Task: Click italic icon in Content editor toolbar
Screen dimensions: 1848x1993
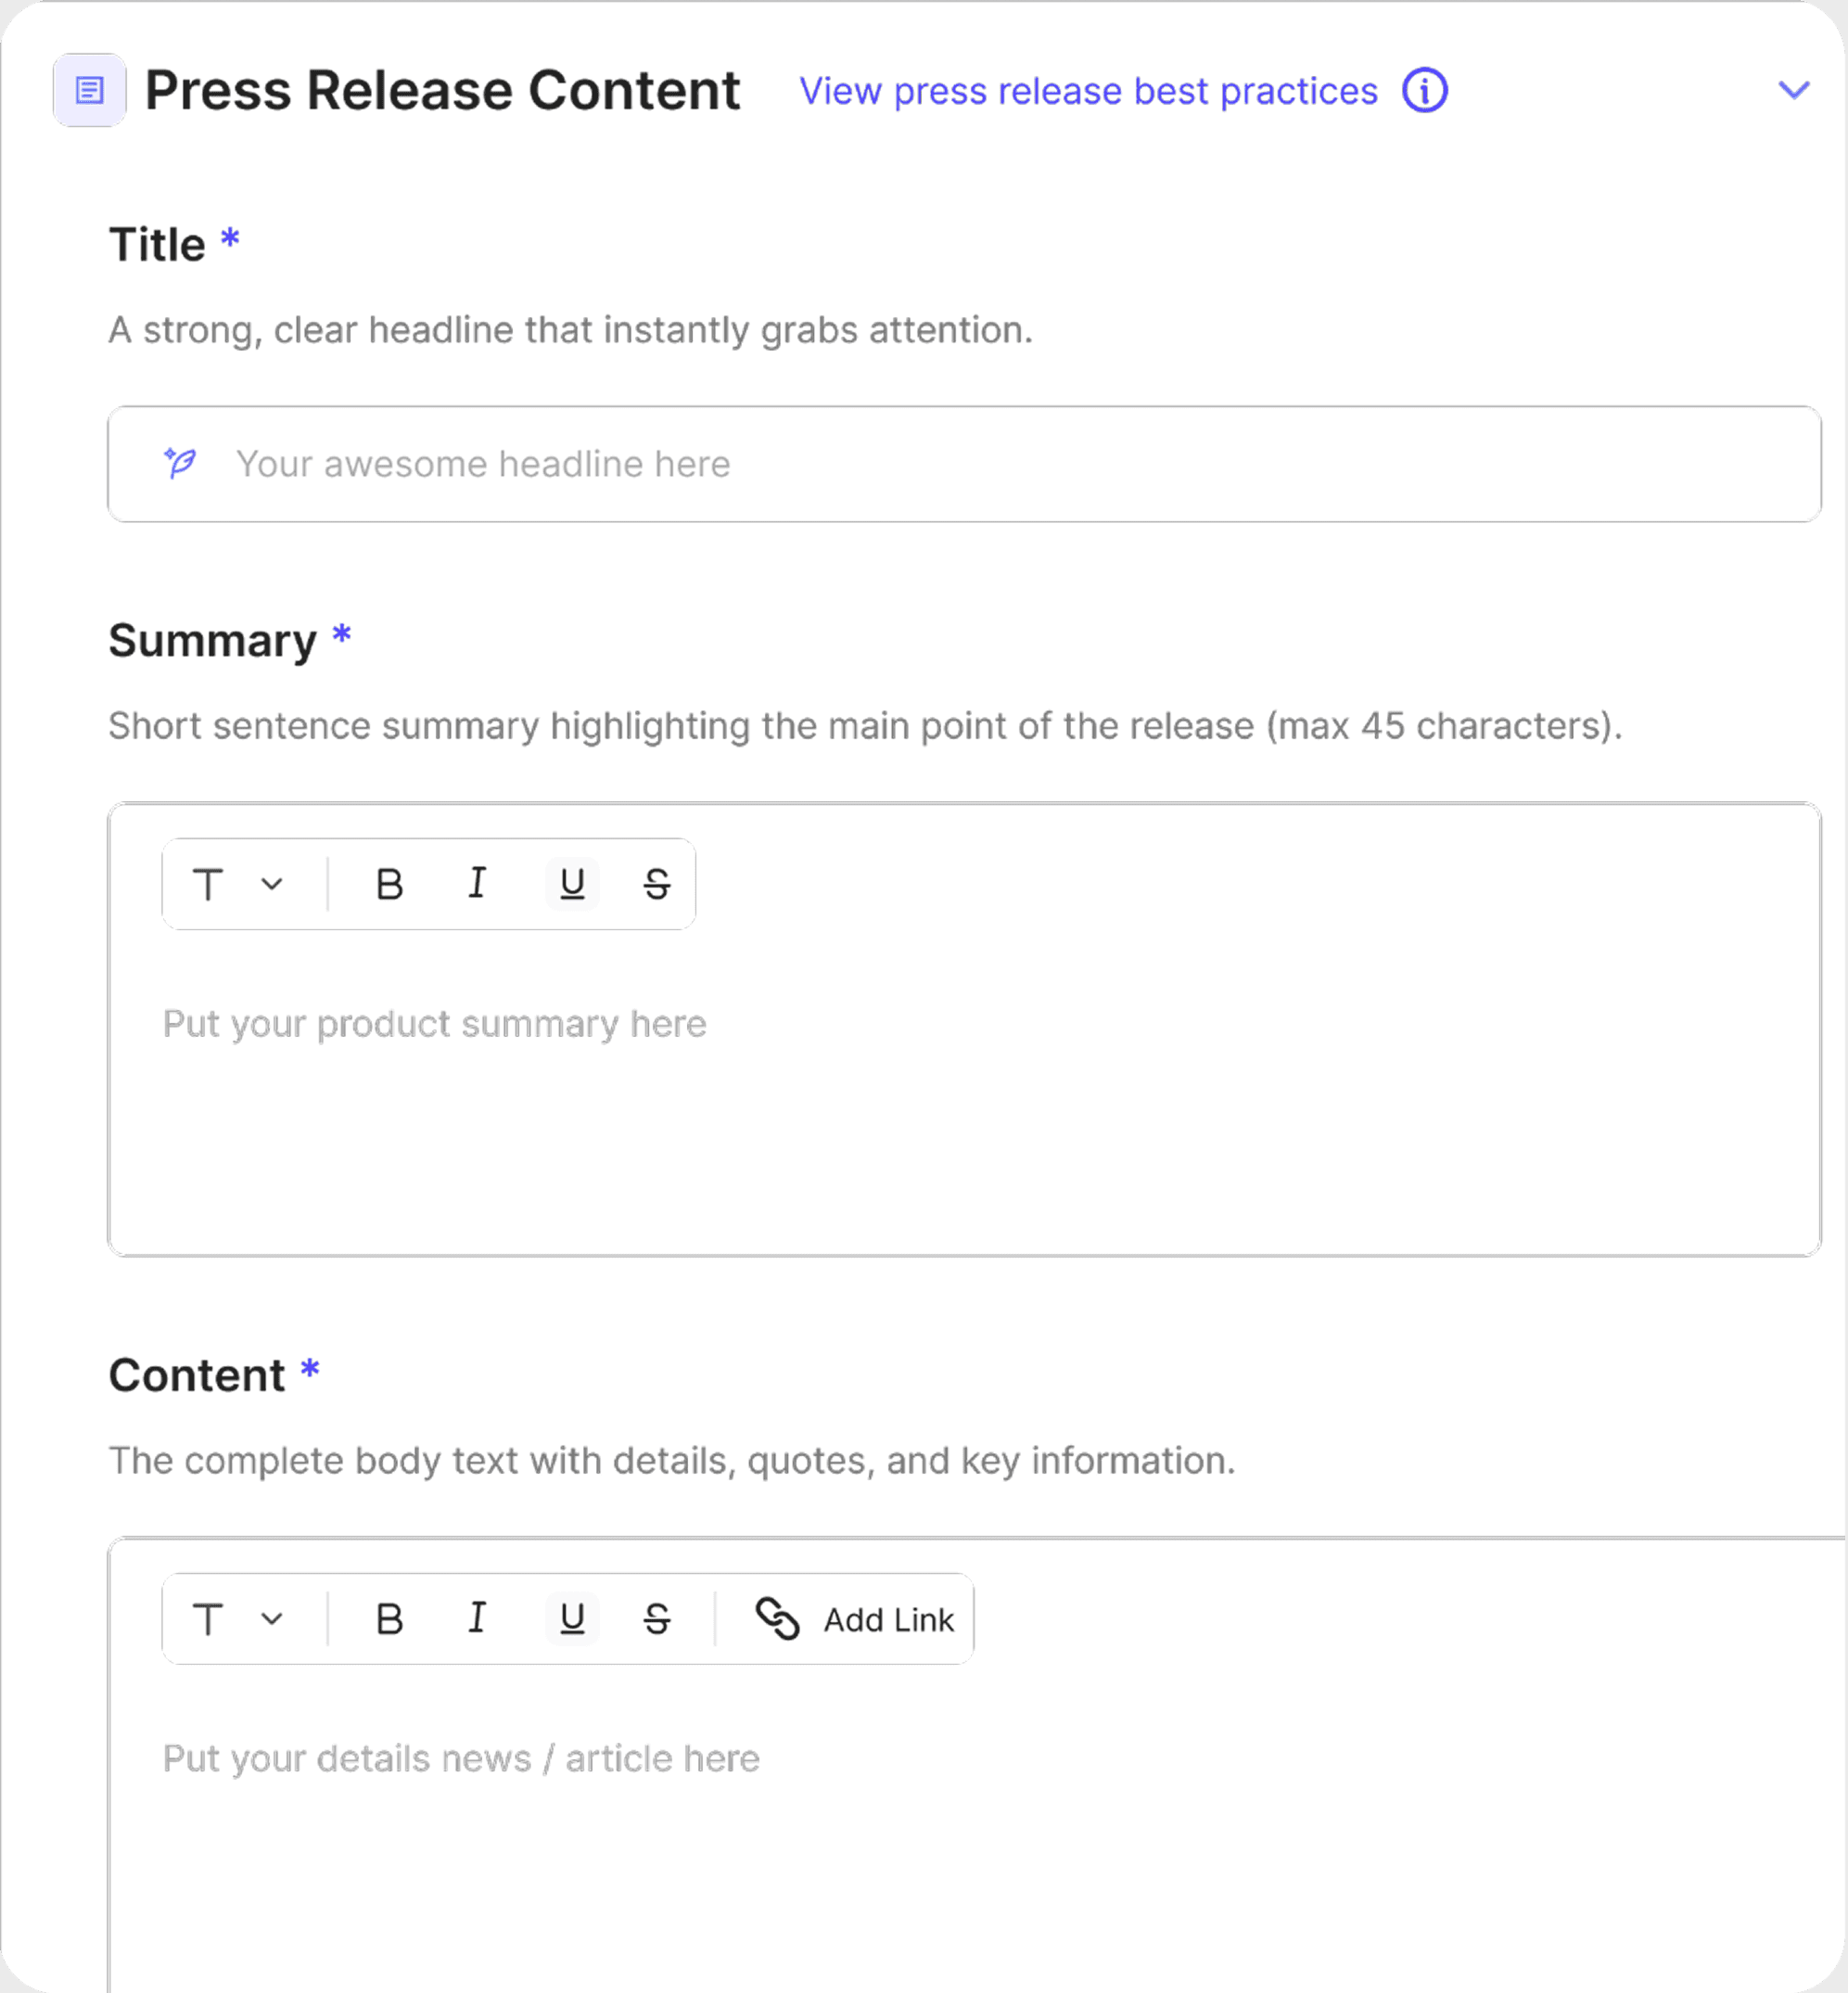Action: coord(477,1618)
